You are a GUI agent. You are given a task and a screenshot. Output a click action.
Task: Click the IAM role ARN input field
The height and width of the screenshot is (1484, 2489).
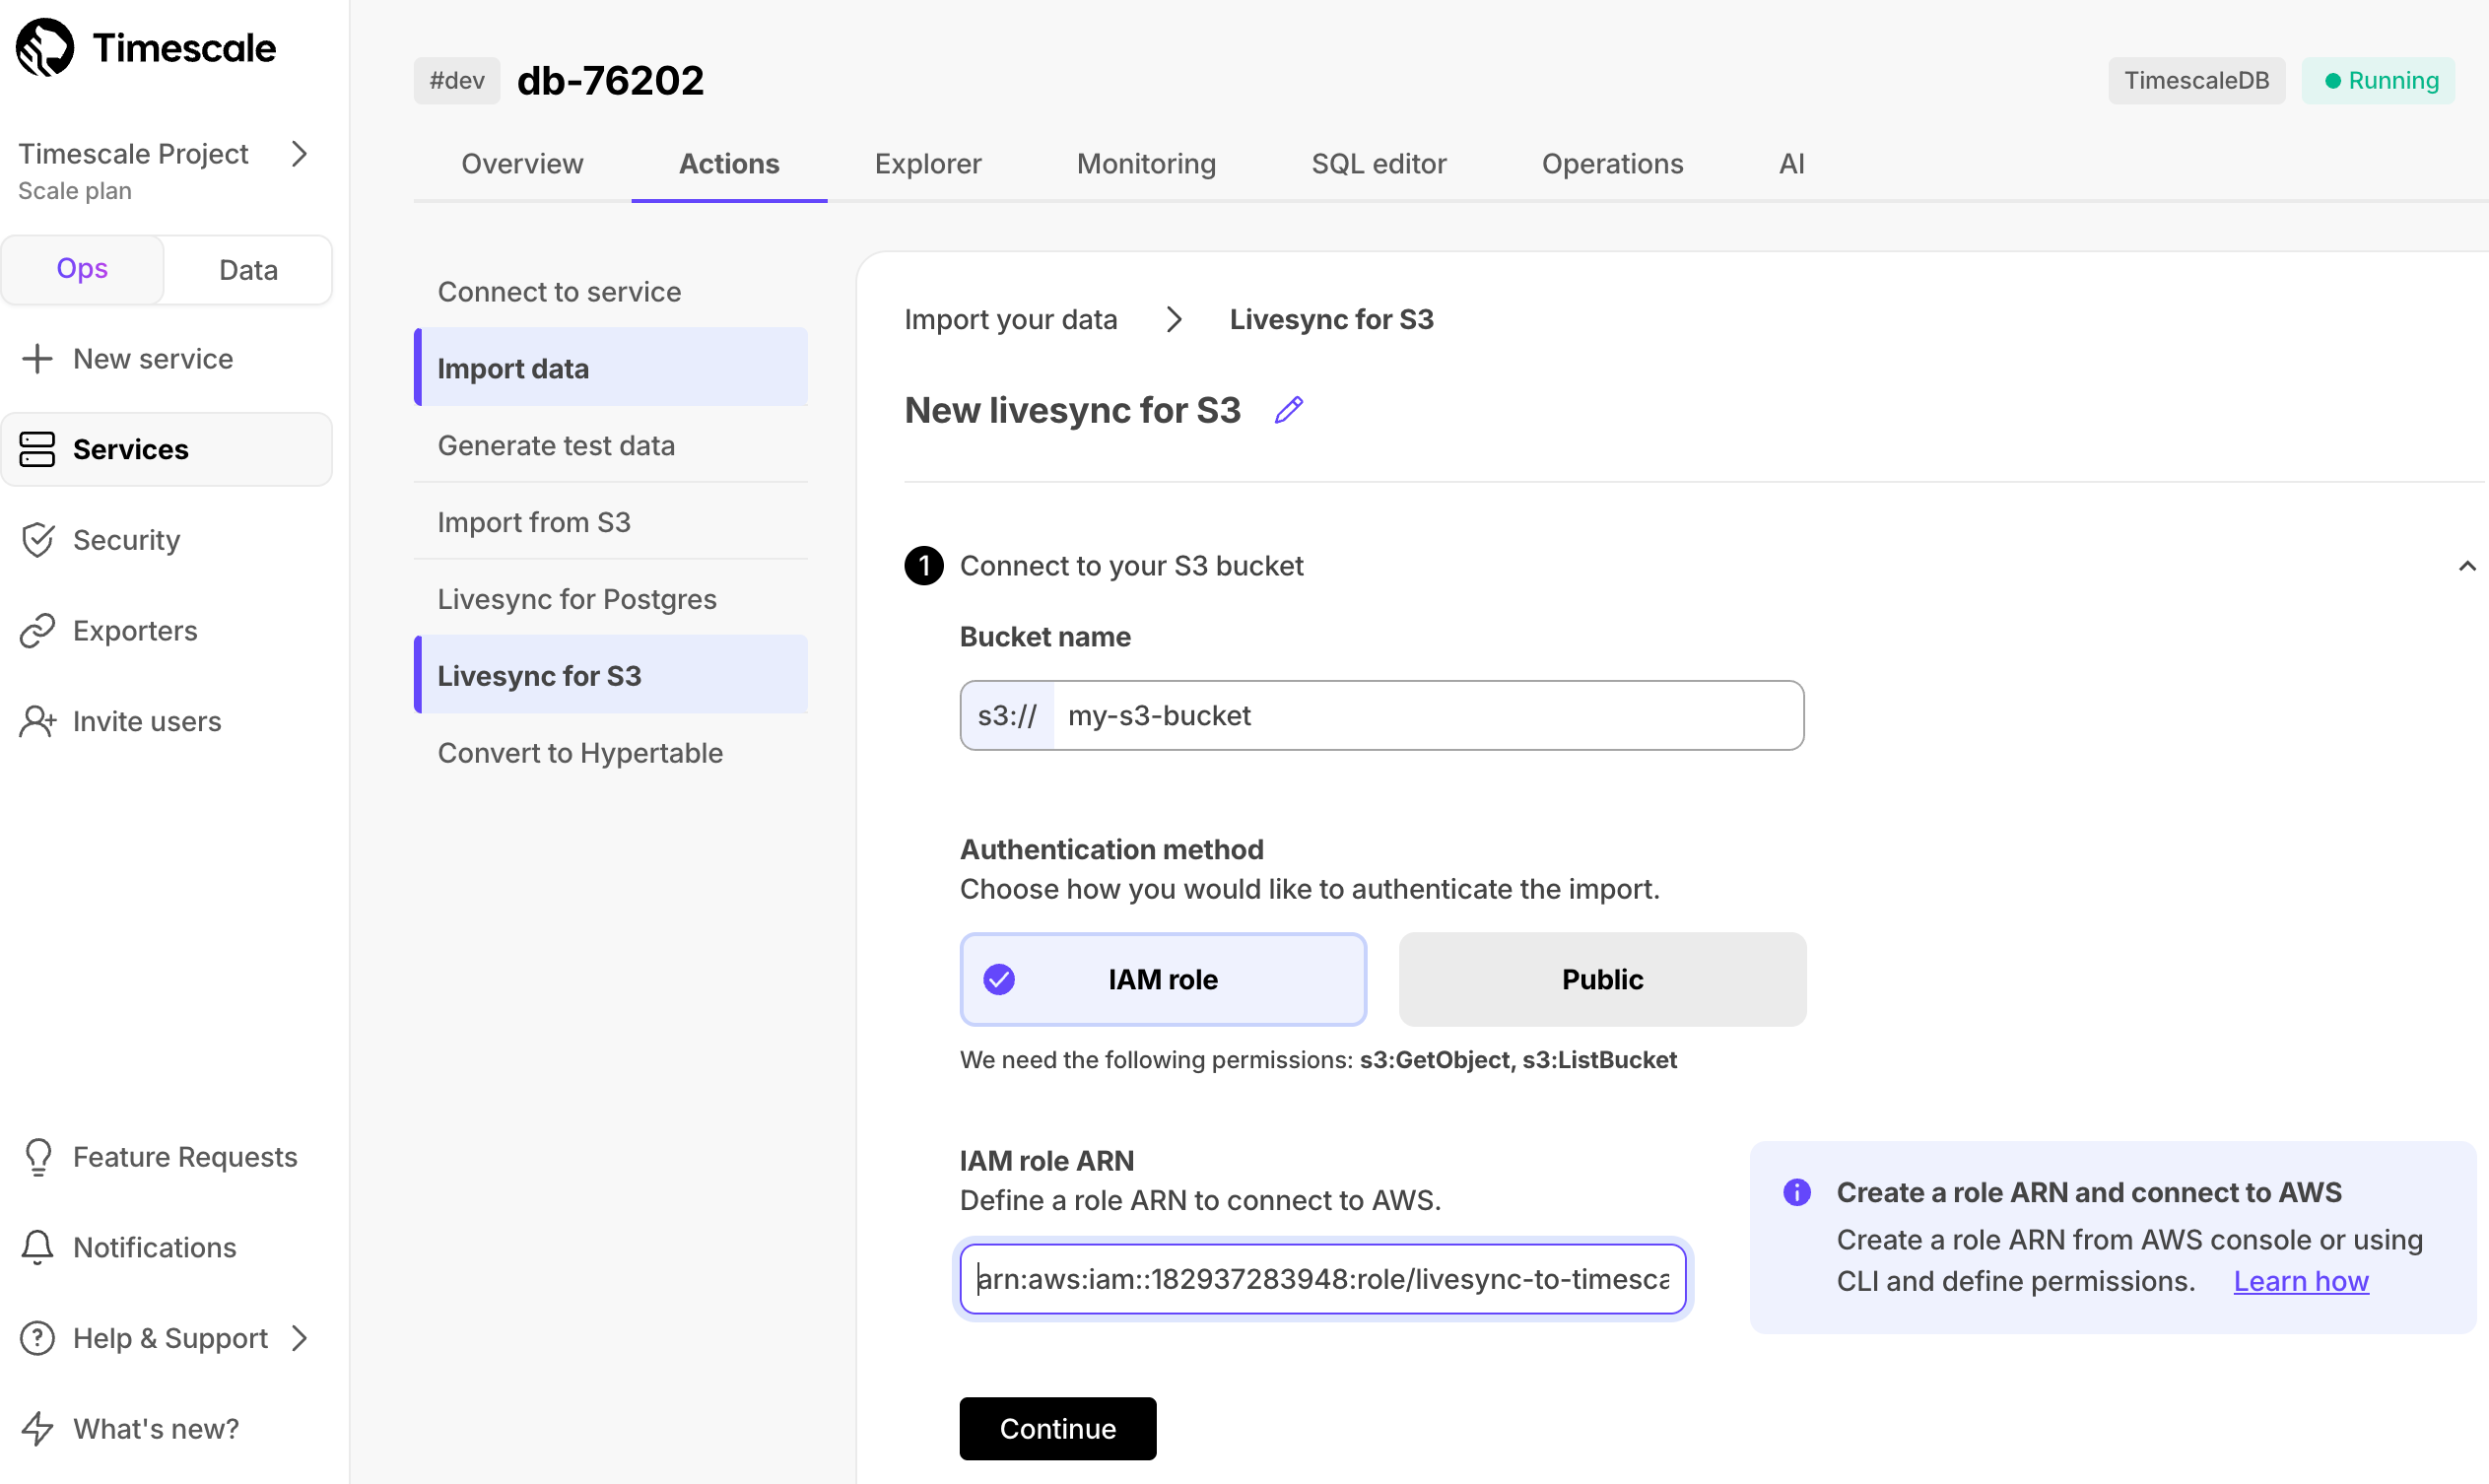tap(1322, 1279)
